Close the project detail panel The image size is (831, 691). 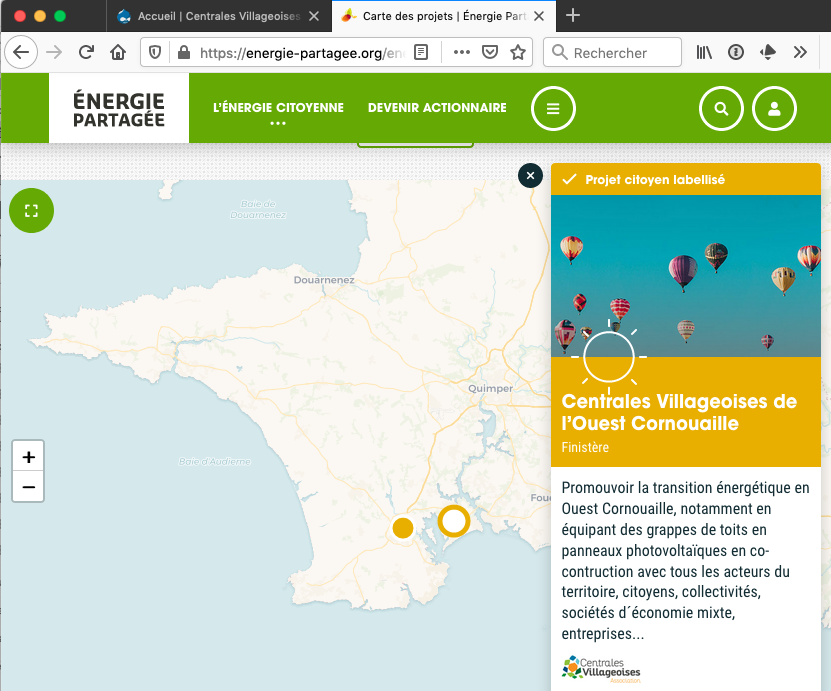530,175
